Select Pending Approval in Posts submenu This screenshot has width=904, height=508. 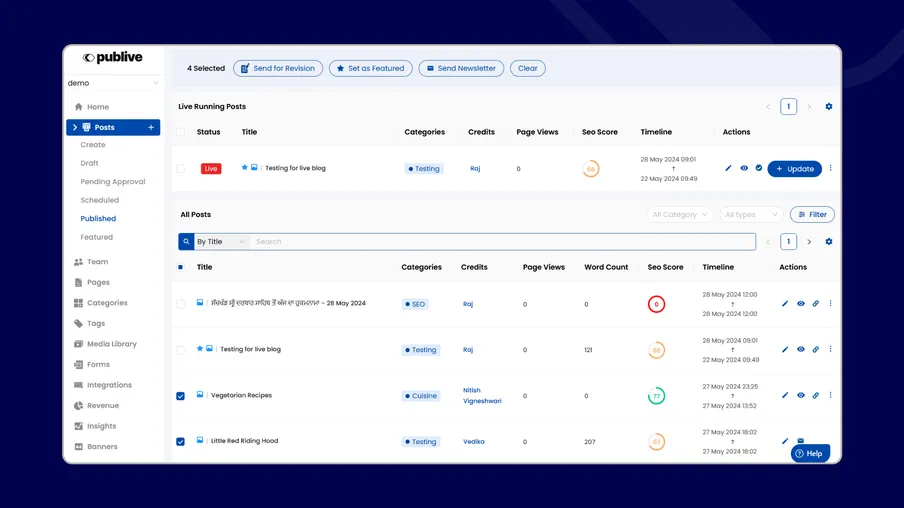[113, 182]
